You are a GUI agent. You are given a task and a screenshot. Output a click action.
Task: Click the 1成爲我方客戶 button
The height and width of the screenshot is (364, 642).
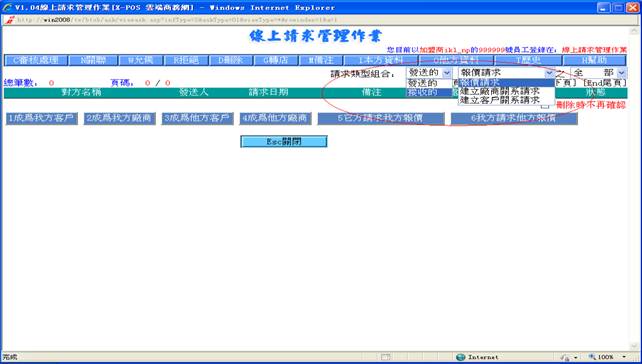pos(42,118)
